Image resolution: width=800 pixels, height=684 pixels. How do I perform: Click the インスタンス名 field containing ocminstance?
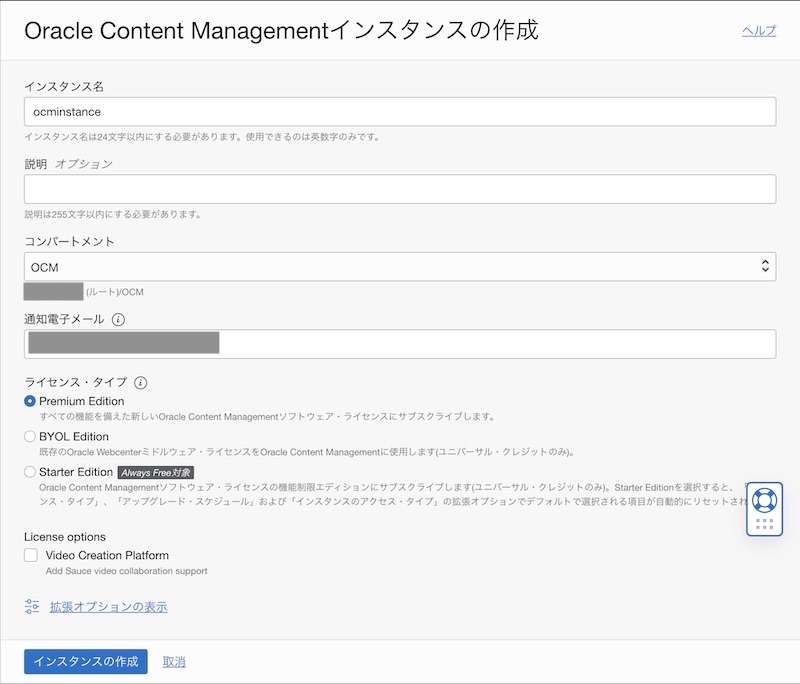400,112
